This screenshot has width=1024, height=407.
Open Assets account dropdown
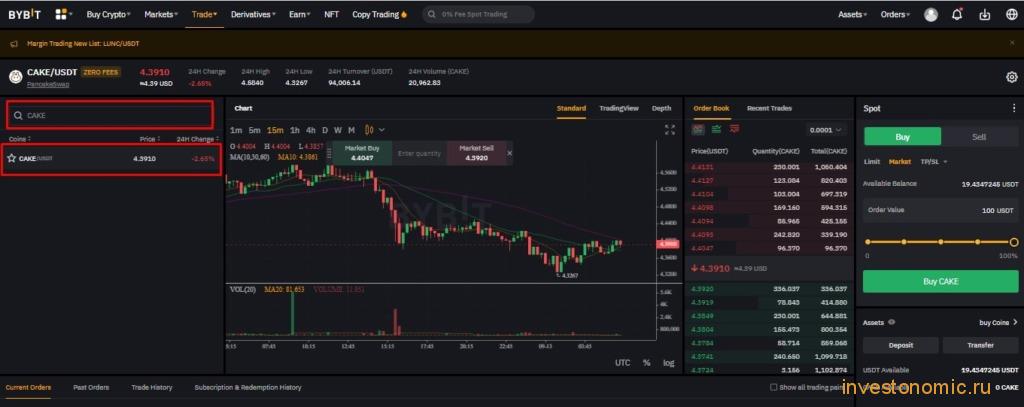click(852, 14)
